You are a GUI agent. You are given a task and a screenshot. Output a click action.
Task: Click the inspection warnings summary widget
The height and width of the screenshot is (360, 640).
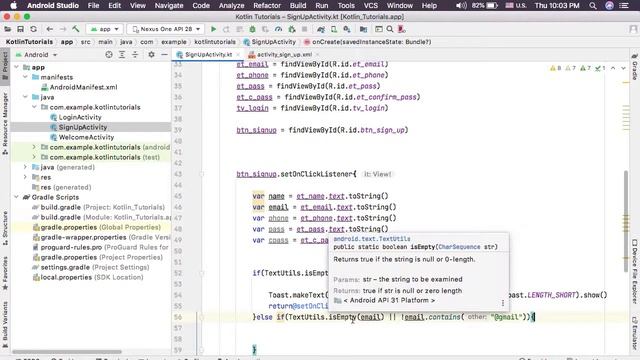(578, 68)
